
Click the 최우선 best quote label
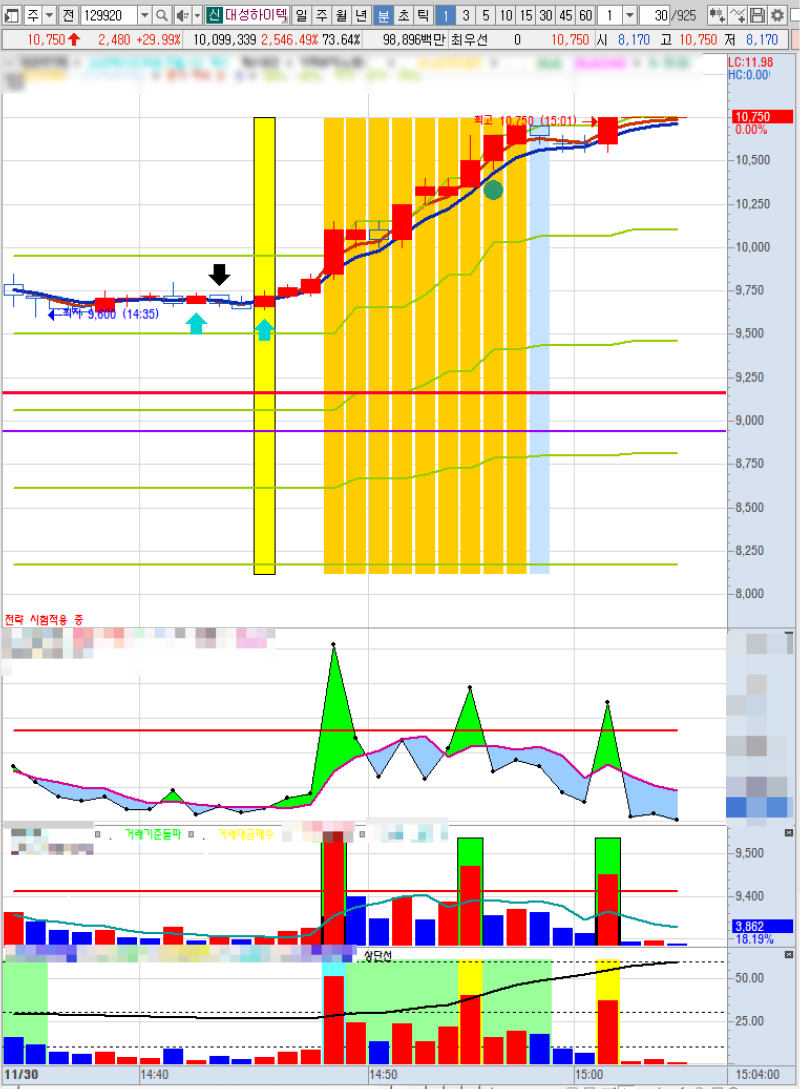click(x=469, y=40)
